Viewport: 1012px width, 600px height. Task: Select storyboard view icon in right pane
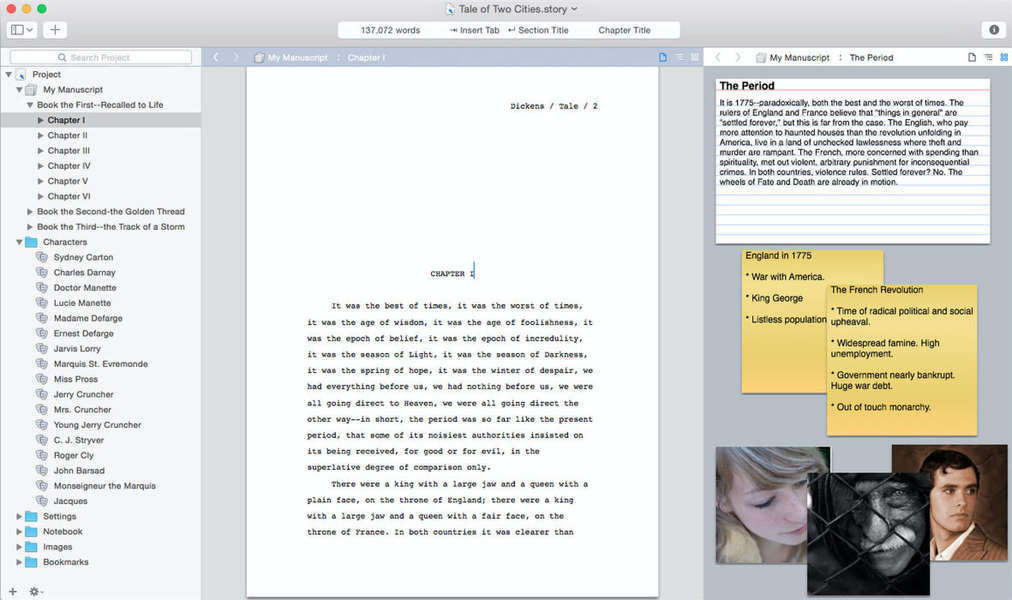(x=1003, y=58)
